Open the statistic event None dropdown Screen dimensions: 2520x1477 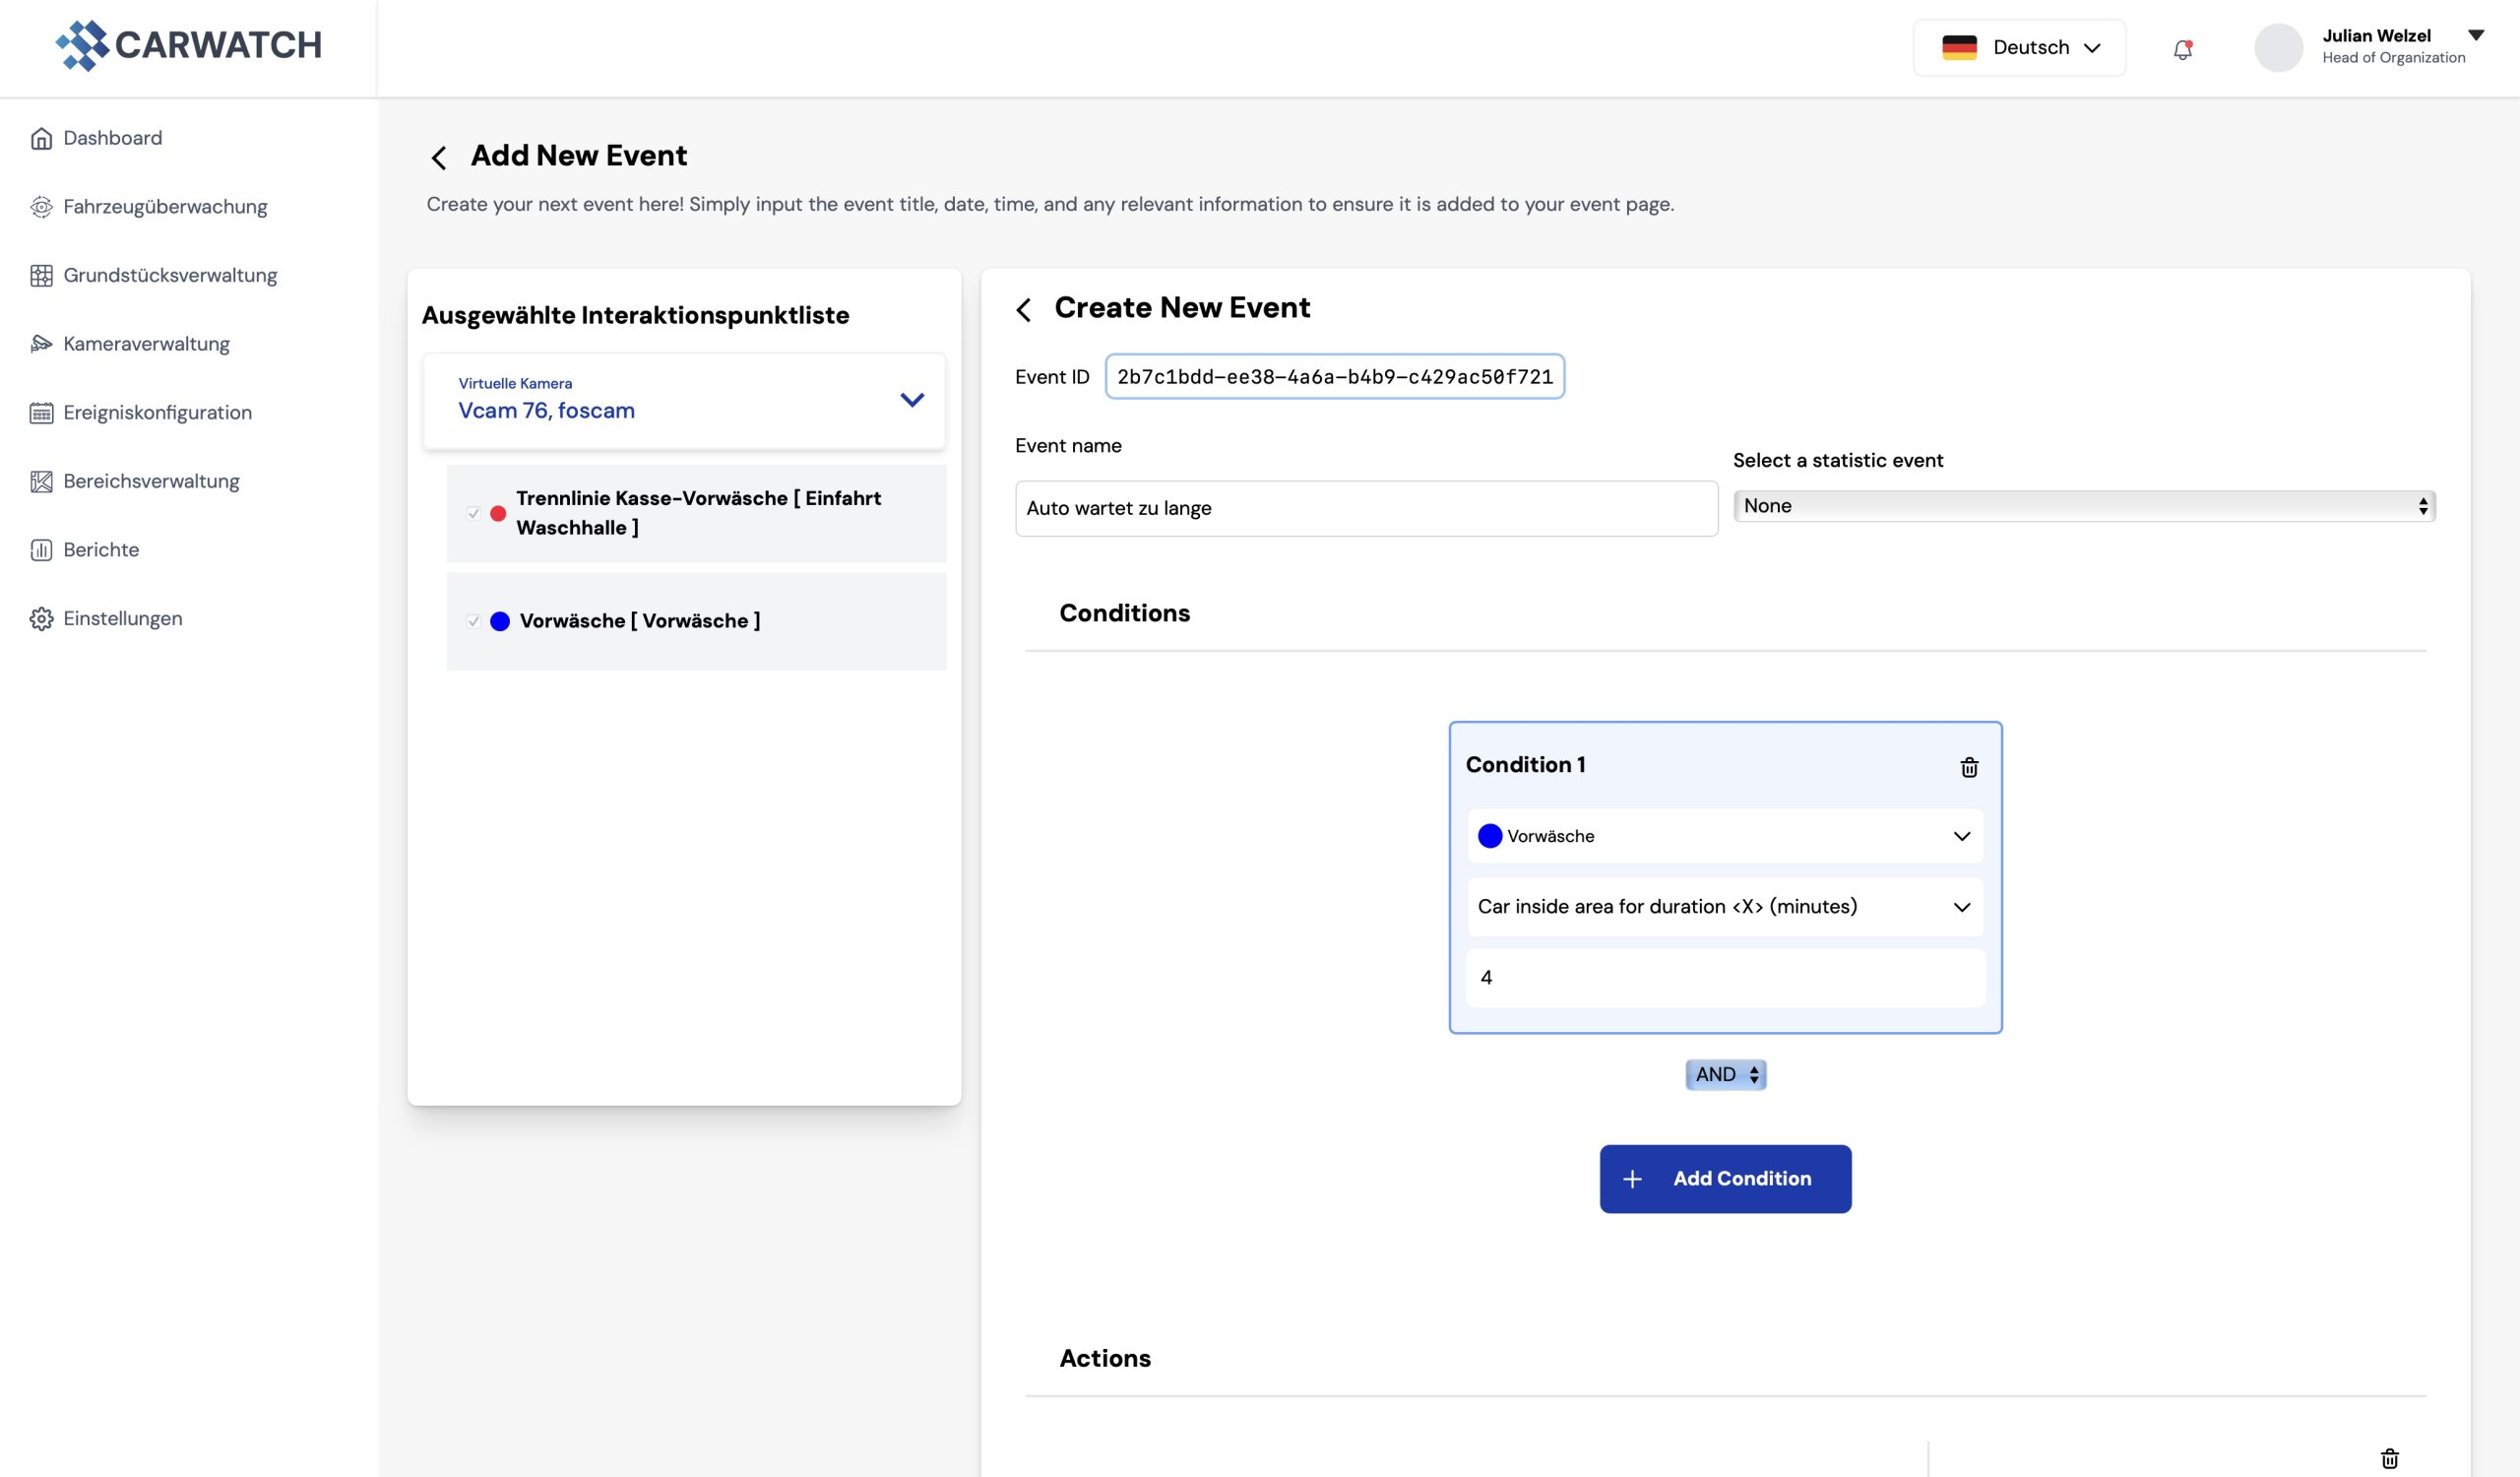click(2083, 506)
